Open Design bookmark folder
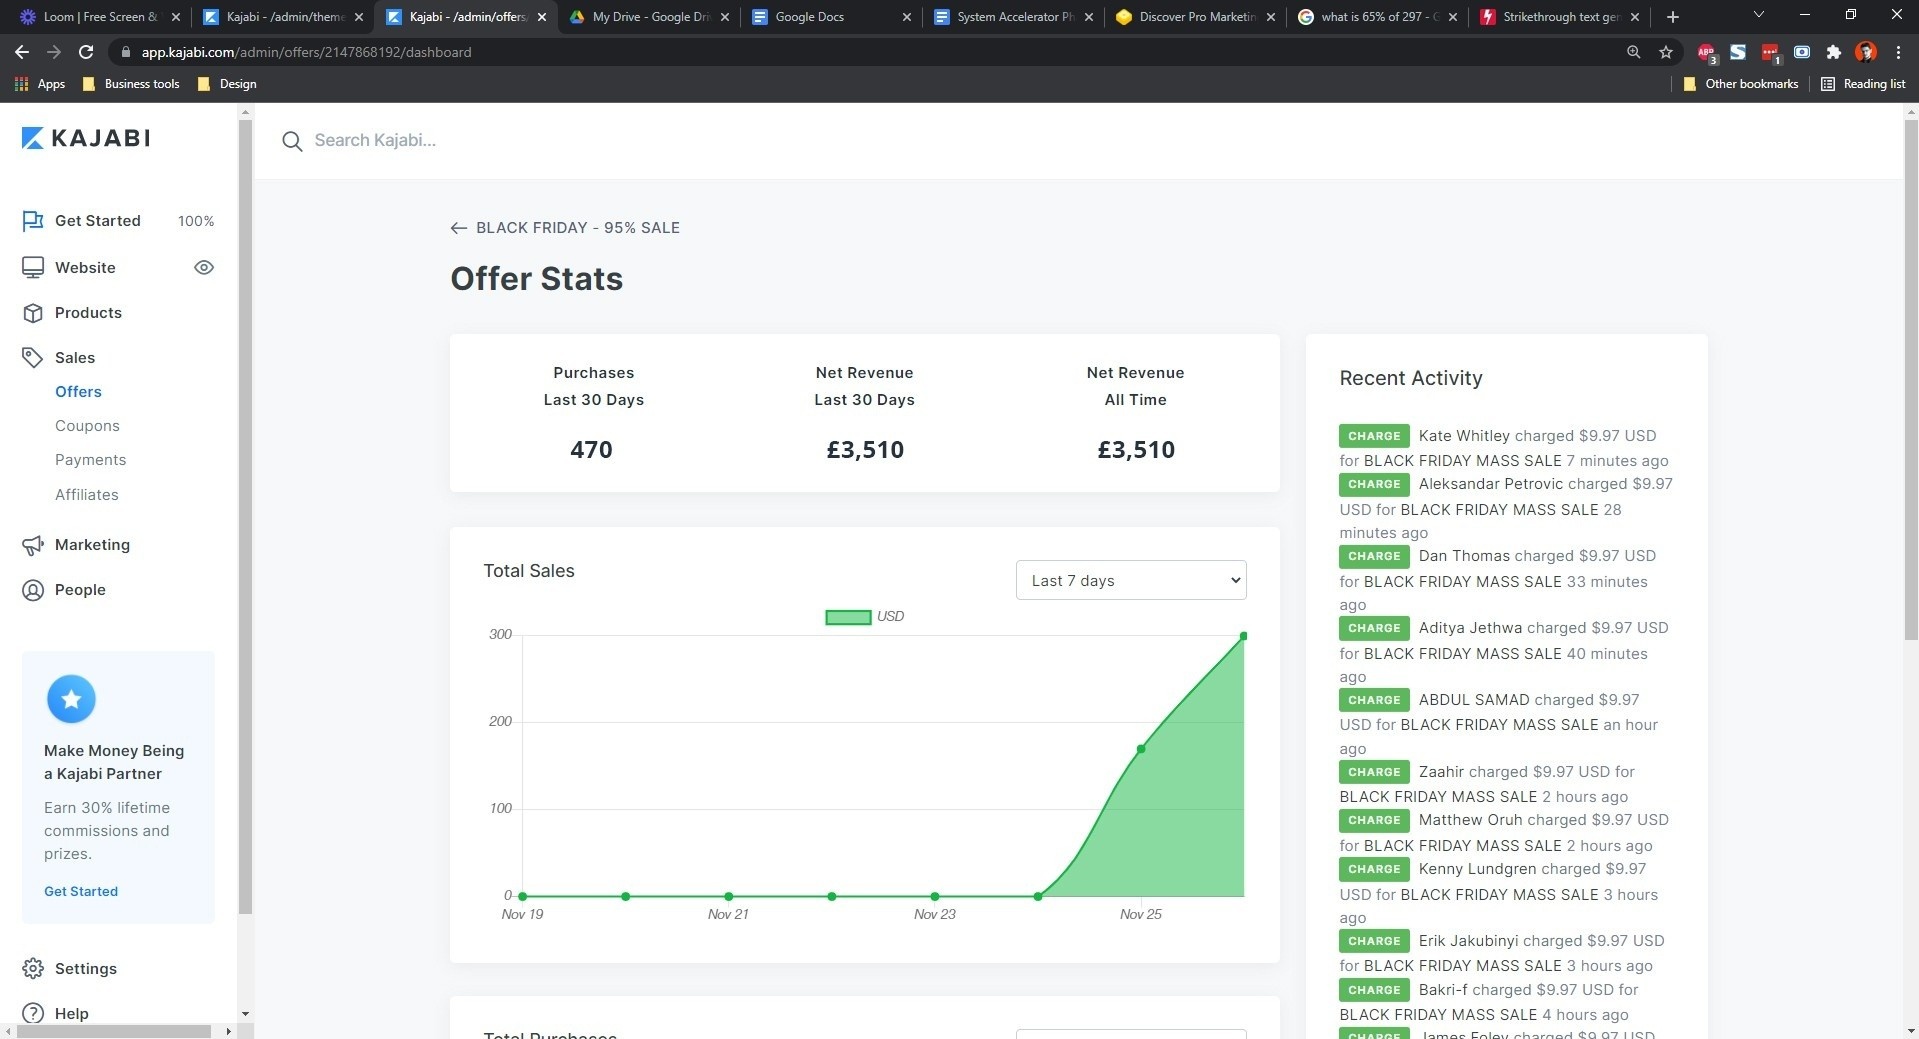This screenshot has width=1919, height=1039. [x=227, y=84]
